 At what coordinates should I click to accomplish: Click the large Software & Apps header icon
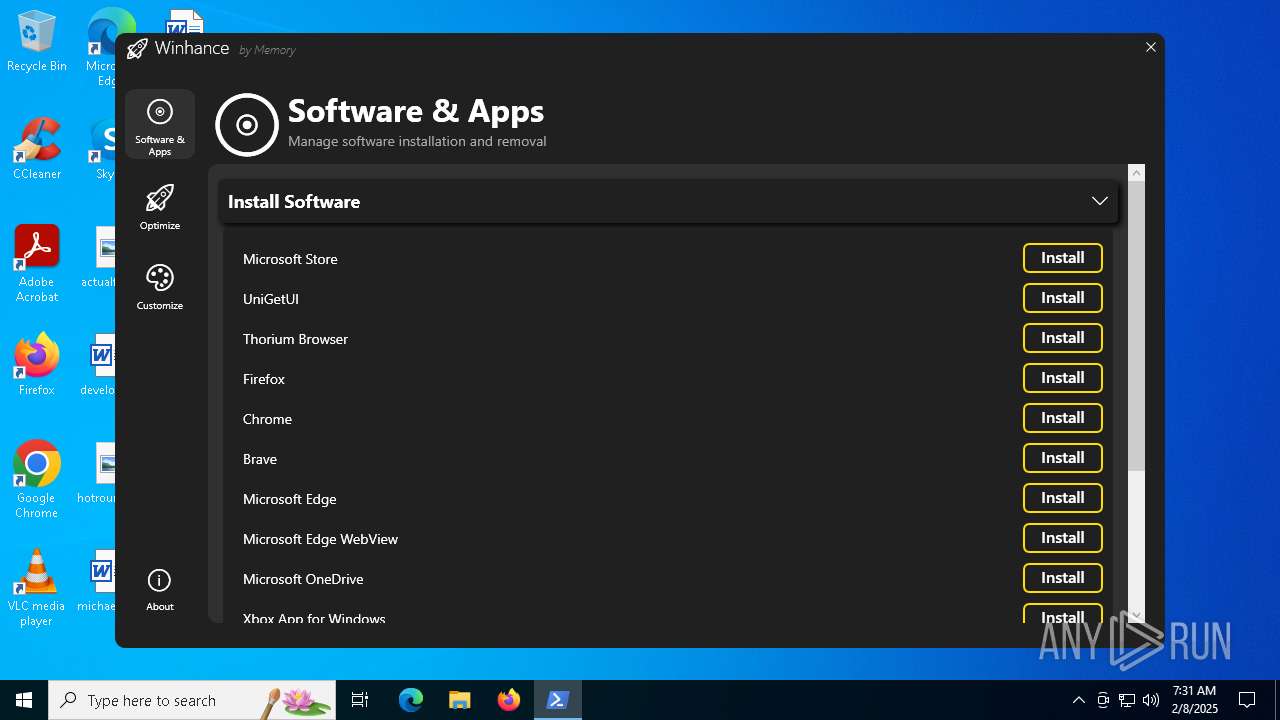click(x=247, y=125)
